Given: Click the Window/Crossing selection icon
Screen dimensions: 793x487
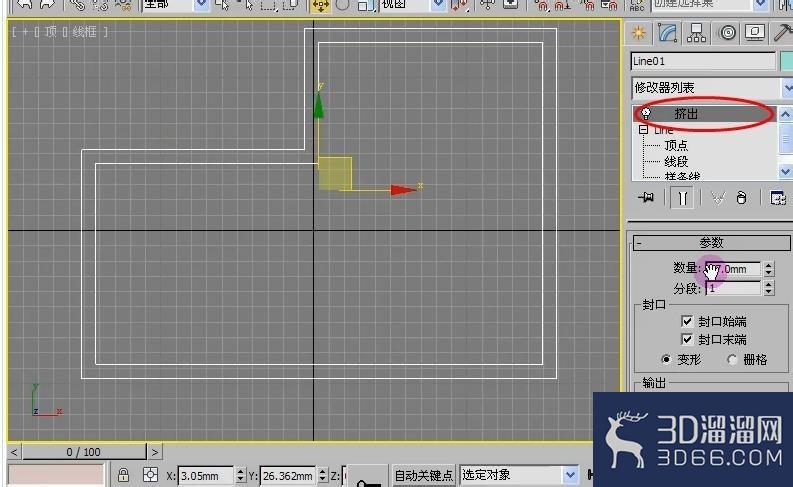Looking at the screenshot, I should 290,5.
